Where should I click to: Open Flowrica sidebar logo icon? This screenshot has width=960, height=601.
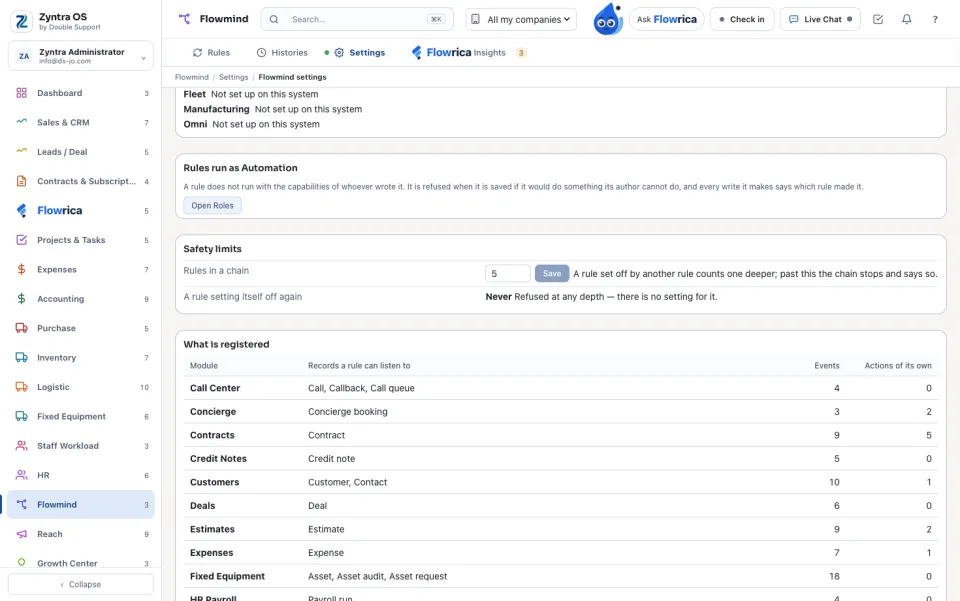(x=21, y=211)
